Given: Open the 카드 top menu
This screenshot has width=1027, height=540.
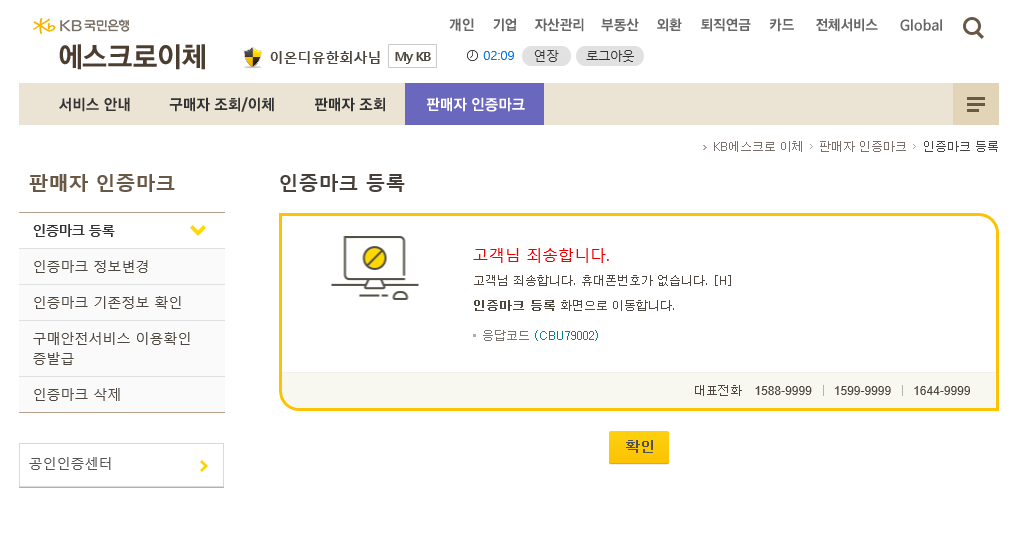Looking at the screenshot, I should coord(782,25).
